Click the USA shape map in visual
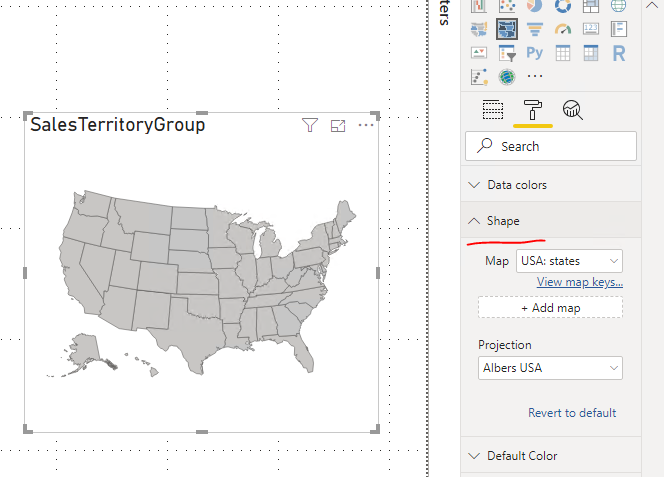Screen dimensions: 664x477 point(201,283)
